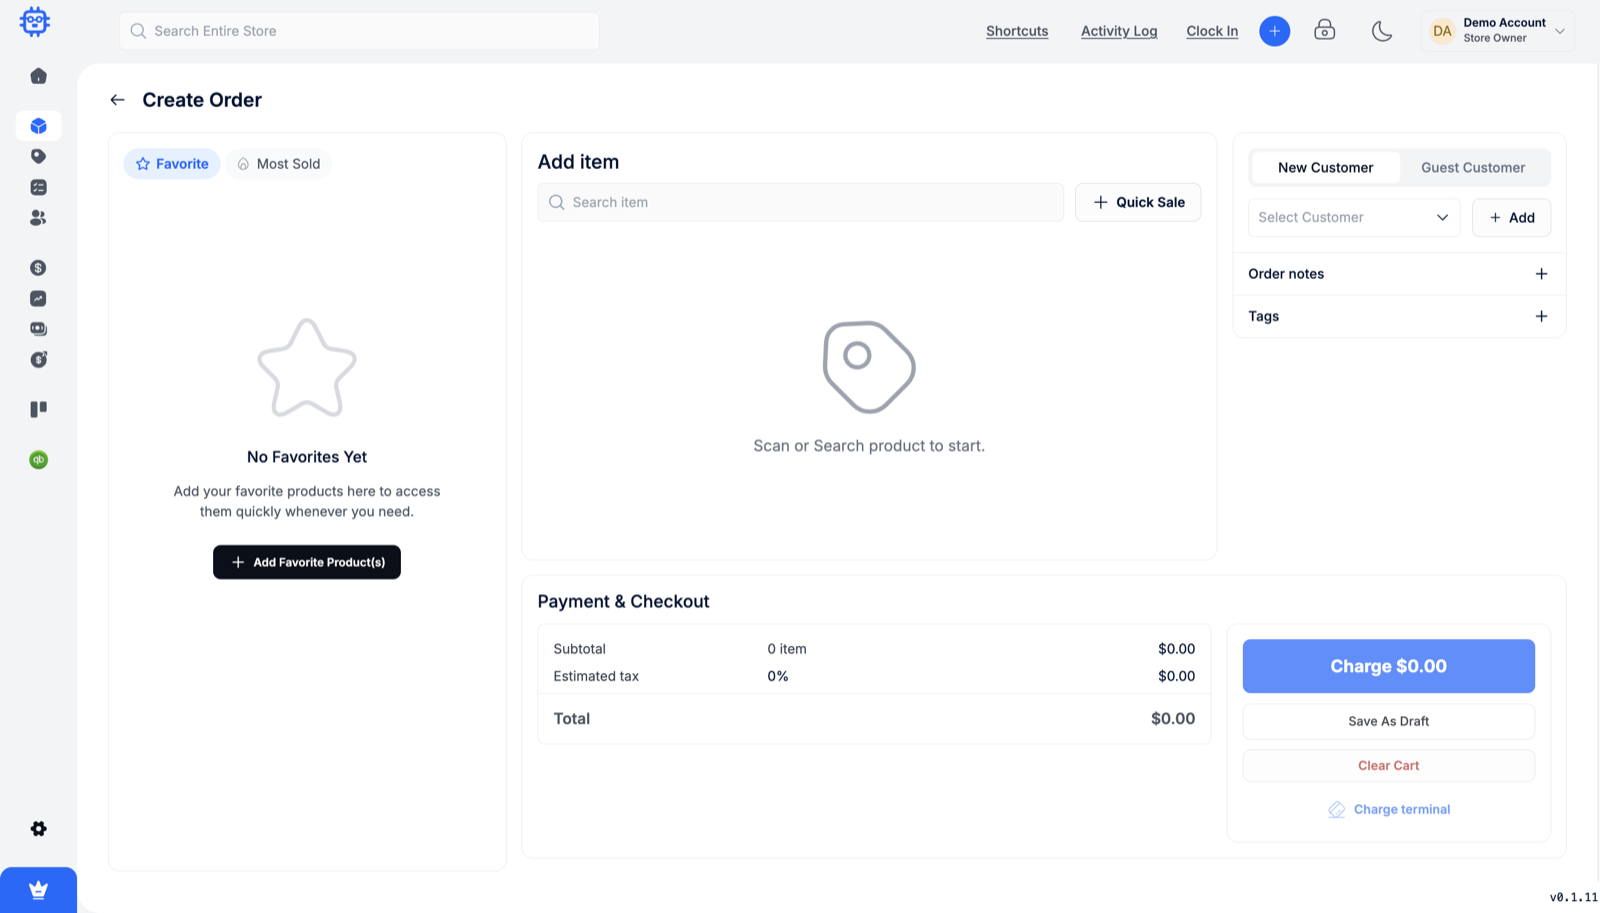Expand Order notes with the plus
Viewport: 1600px width, 913px height.
pyautogui.click(x=1541, y=274)
